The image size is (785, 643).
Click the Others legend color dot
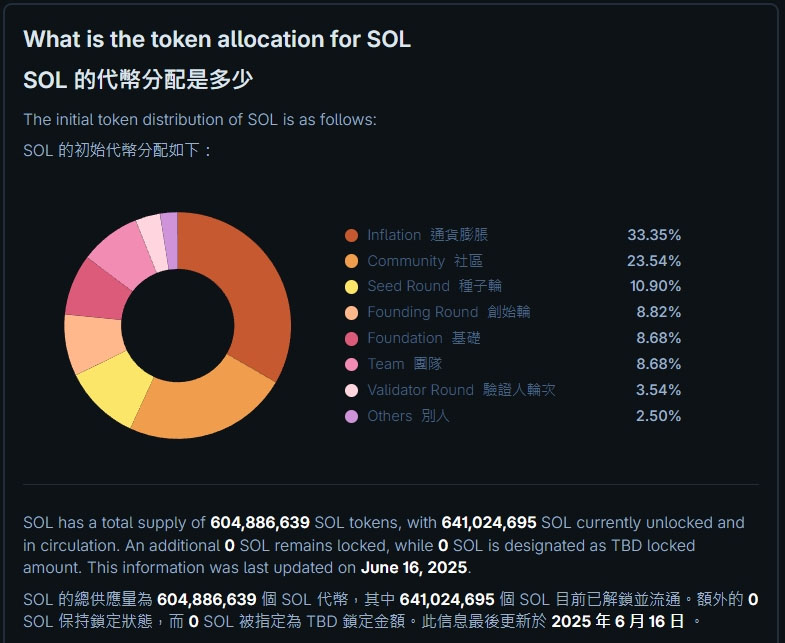[351, 416]
